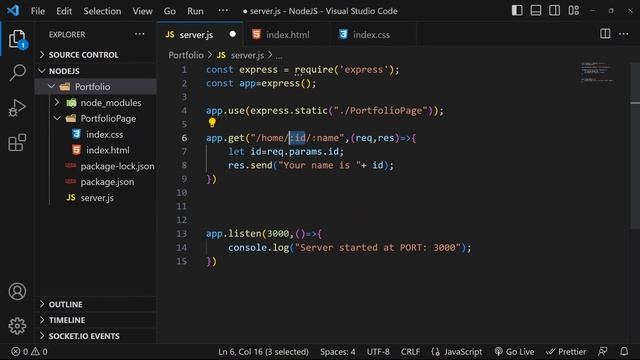This screenshot has width=640, height=360.
Task: Open the Selection menu
Action: (102, 11)
